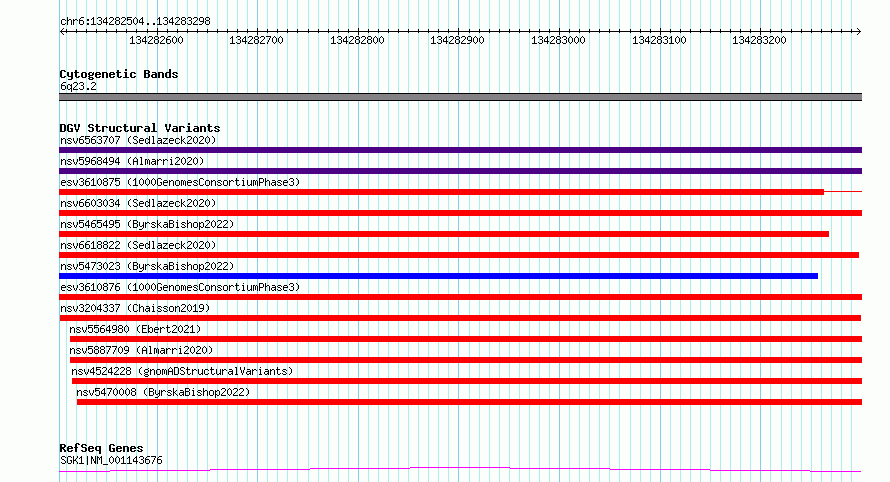890x482 pixels.
Task: Open nsv5968494 (Almarri2020) variant label
Action: [132, 161]
